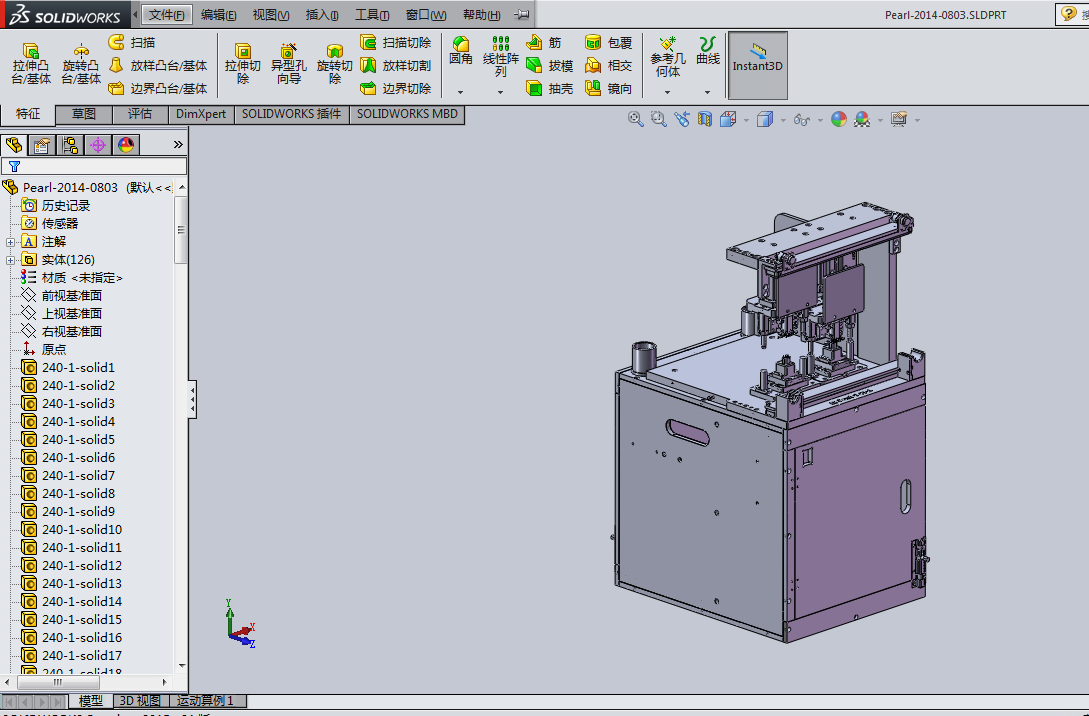Open the 异型孔向导 hole wizard
1089x716 pixels.
tap(288, 63)
